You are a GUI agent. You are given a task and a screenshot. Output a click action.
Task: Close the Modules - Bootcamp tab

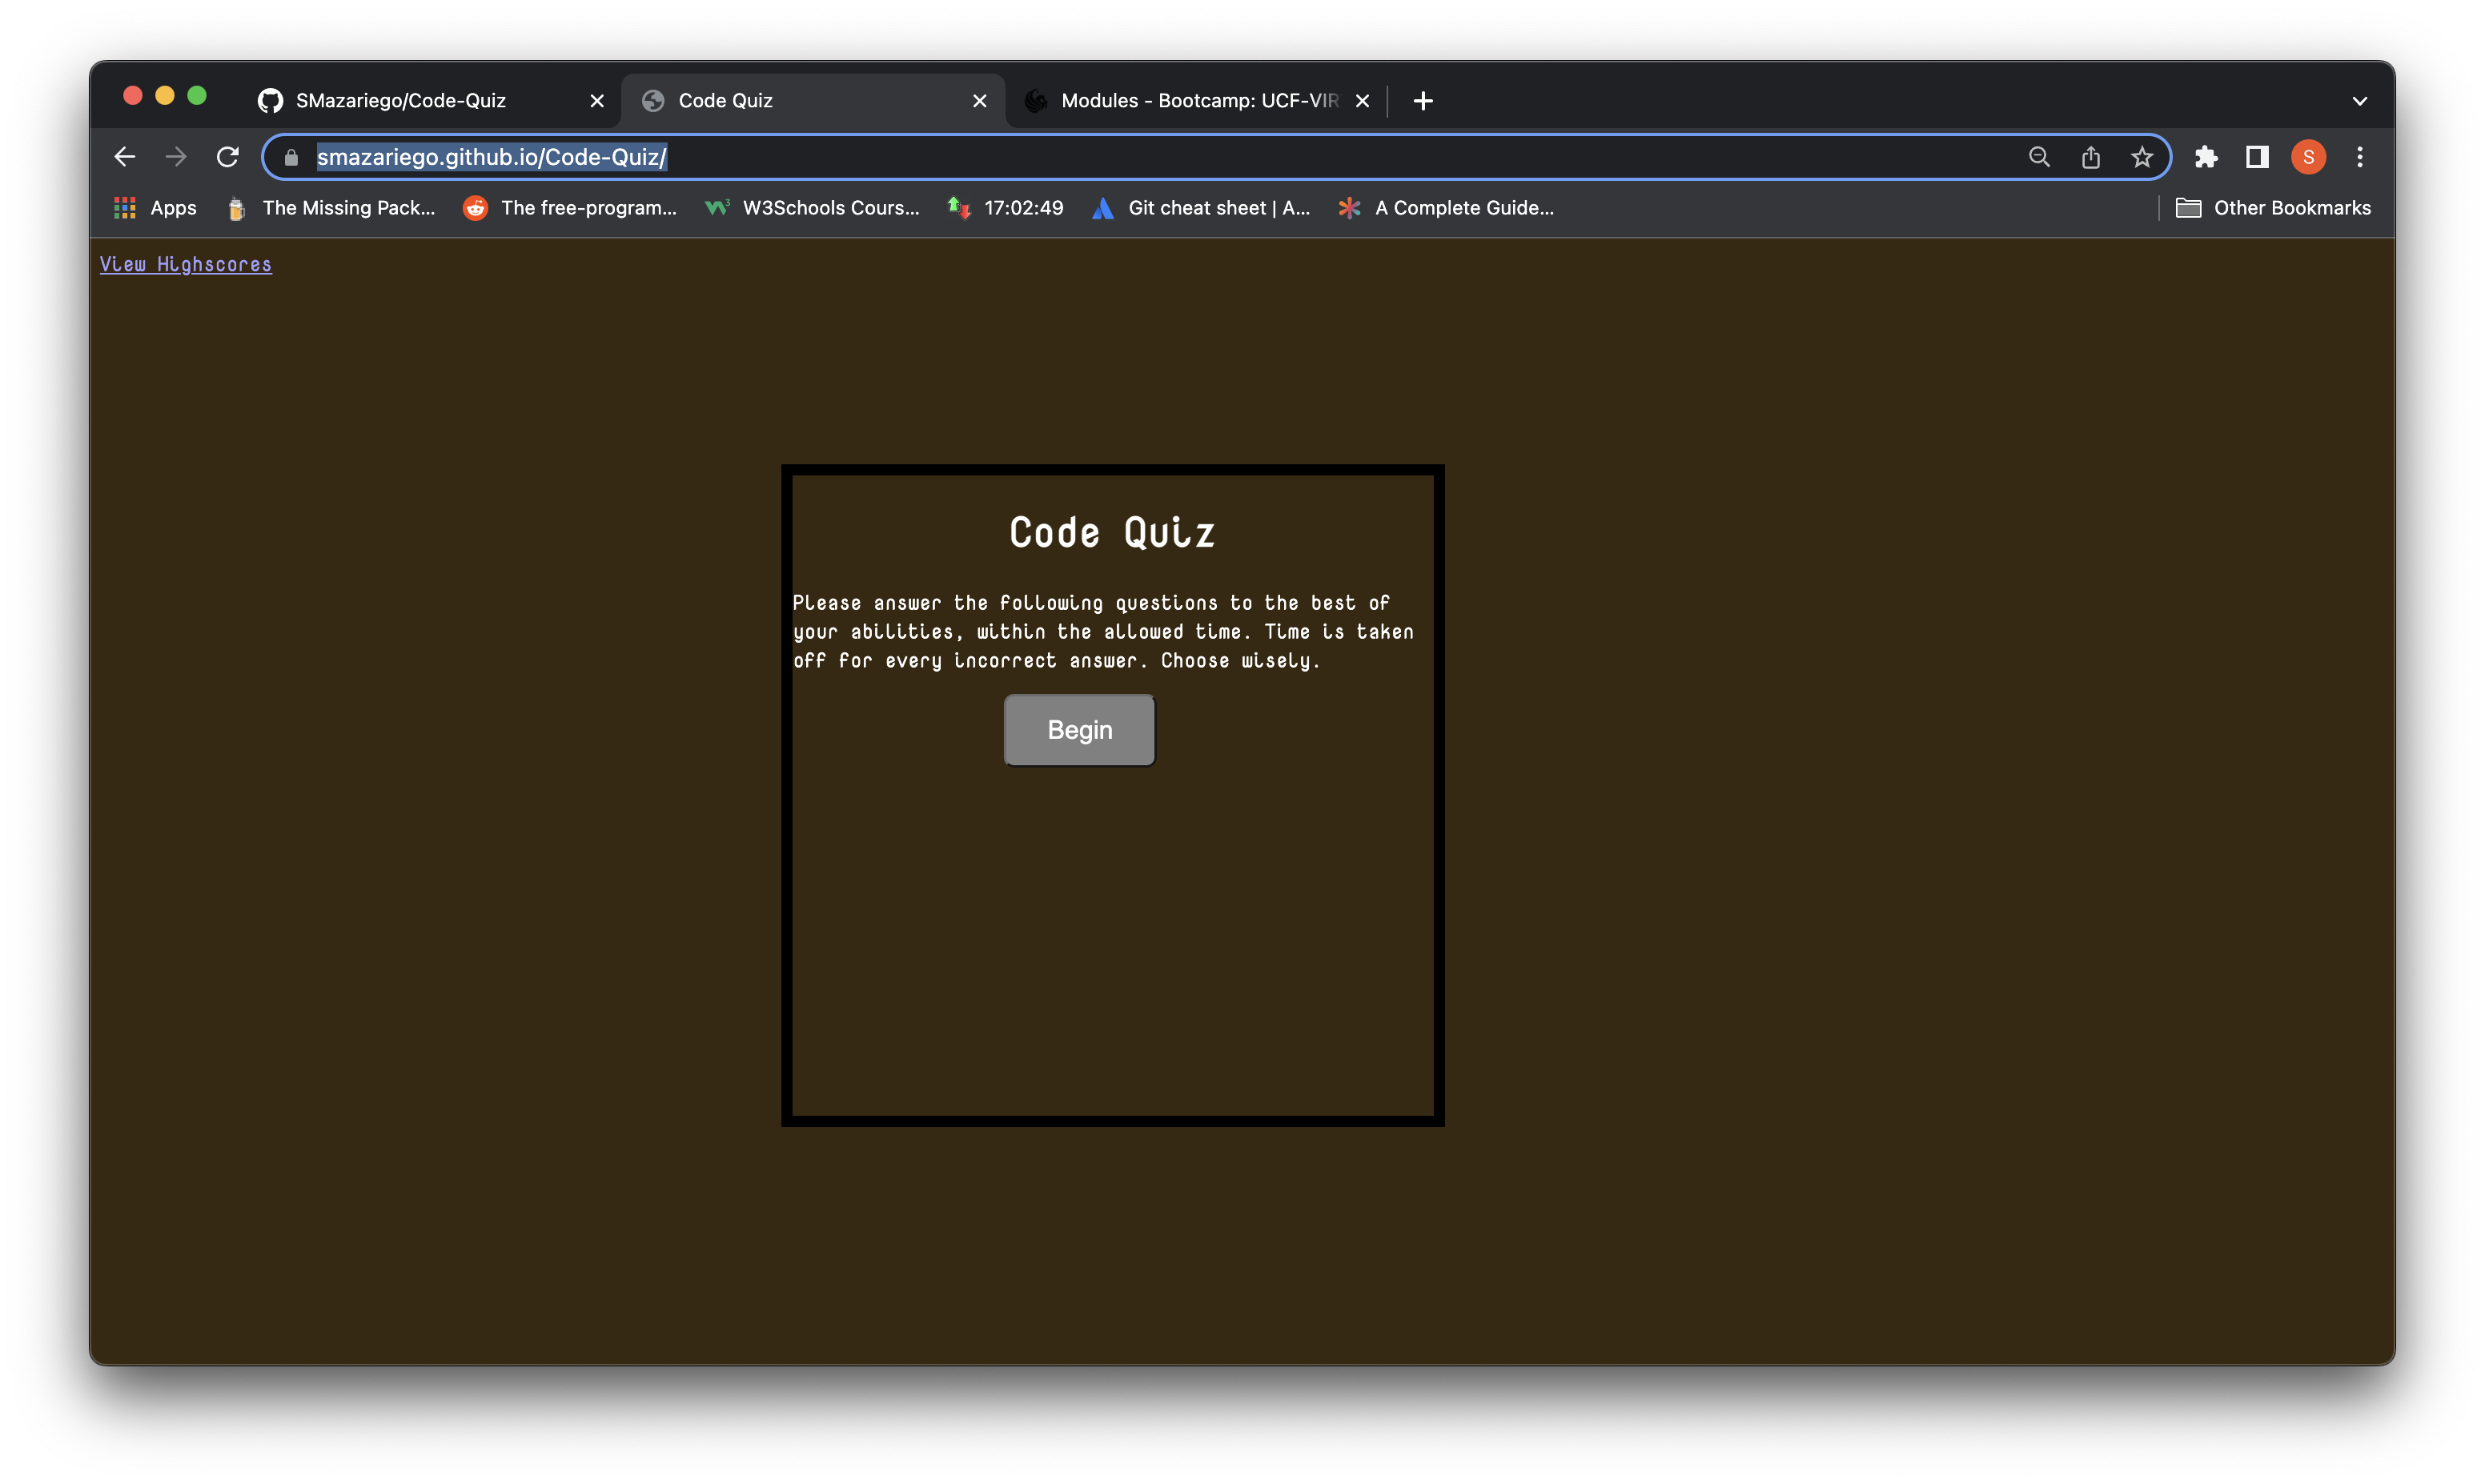click(x=1362, y=101)
